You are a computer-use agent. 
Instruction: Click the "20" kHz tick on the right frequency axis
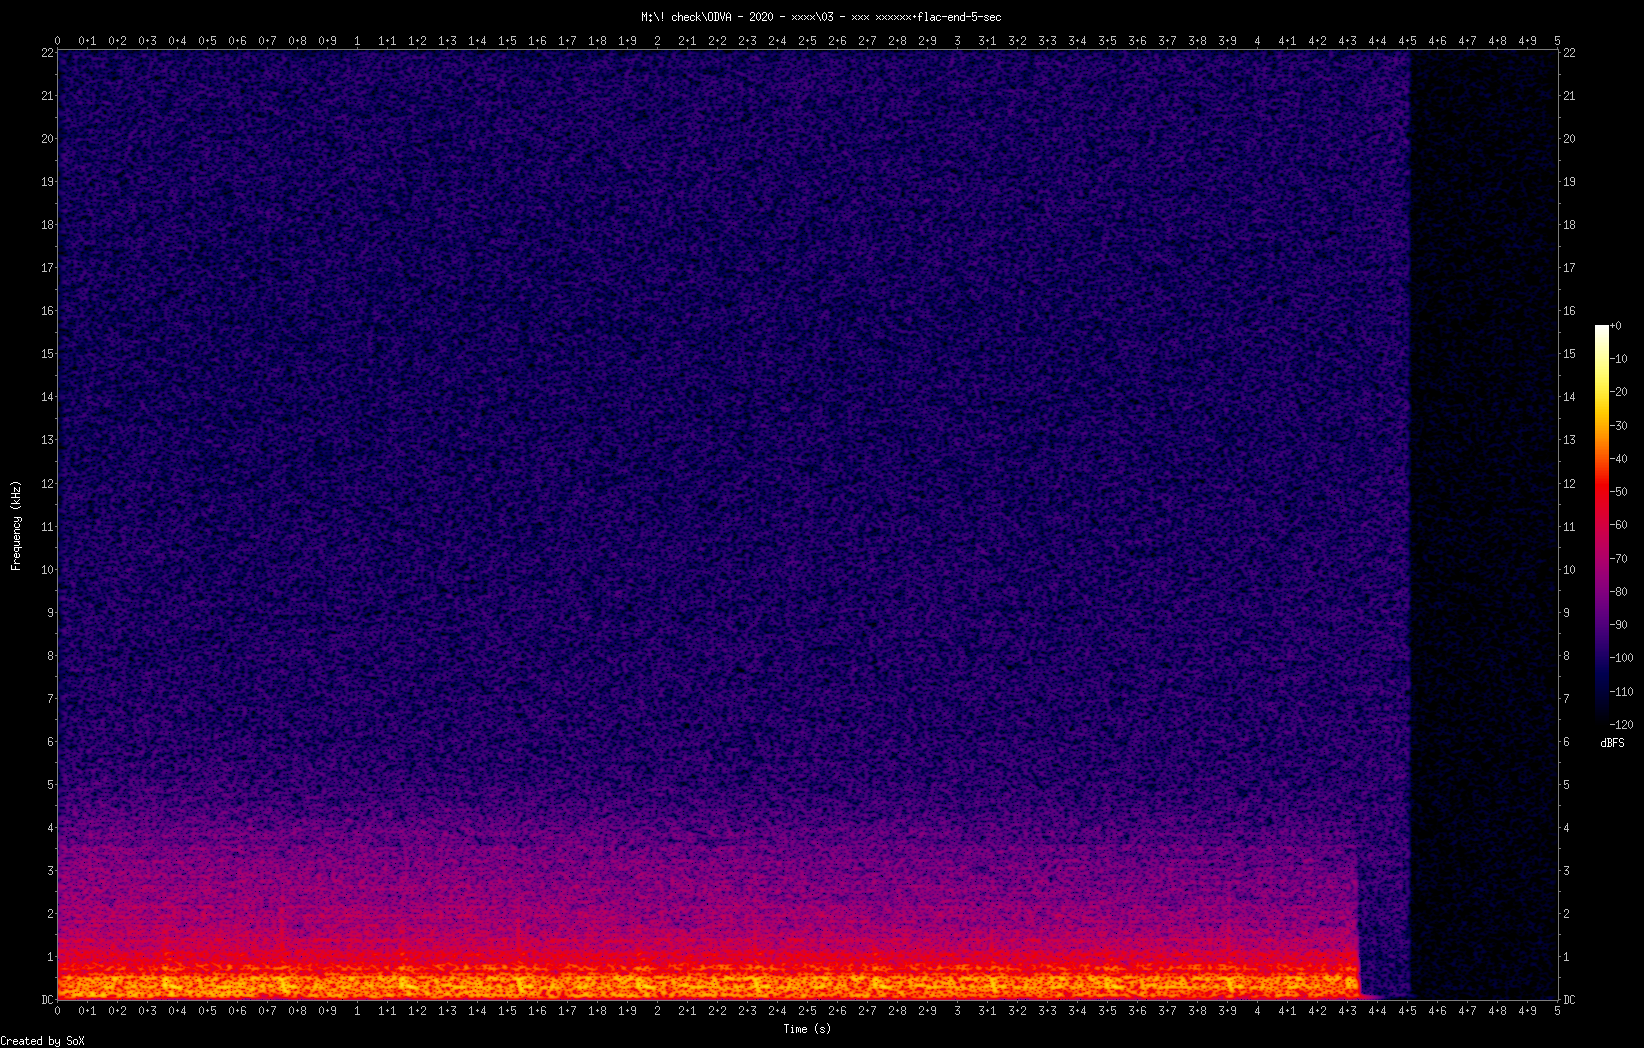click(1569, 139)
